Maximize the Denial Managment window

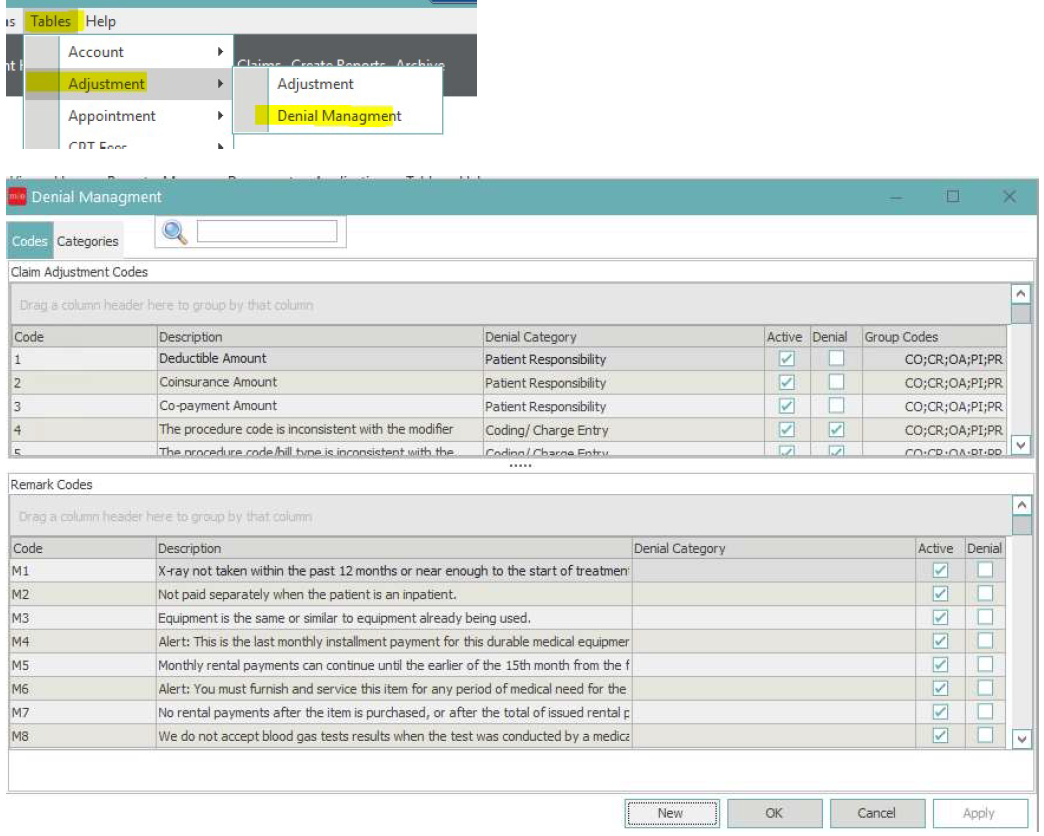[x=953, y=197]
